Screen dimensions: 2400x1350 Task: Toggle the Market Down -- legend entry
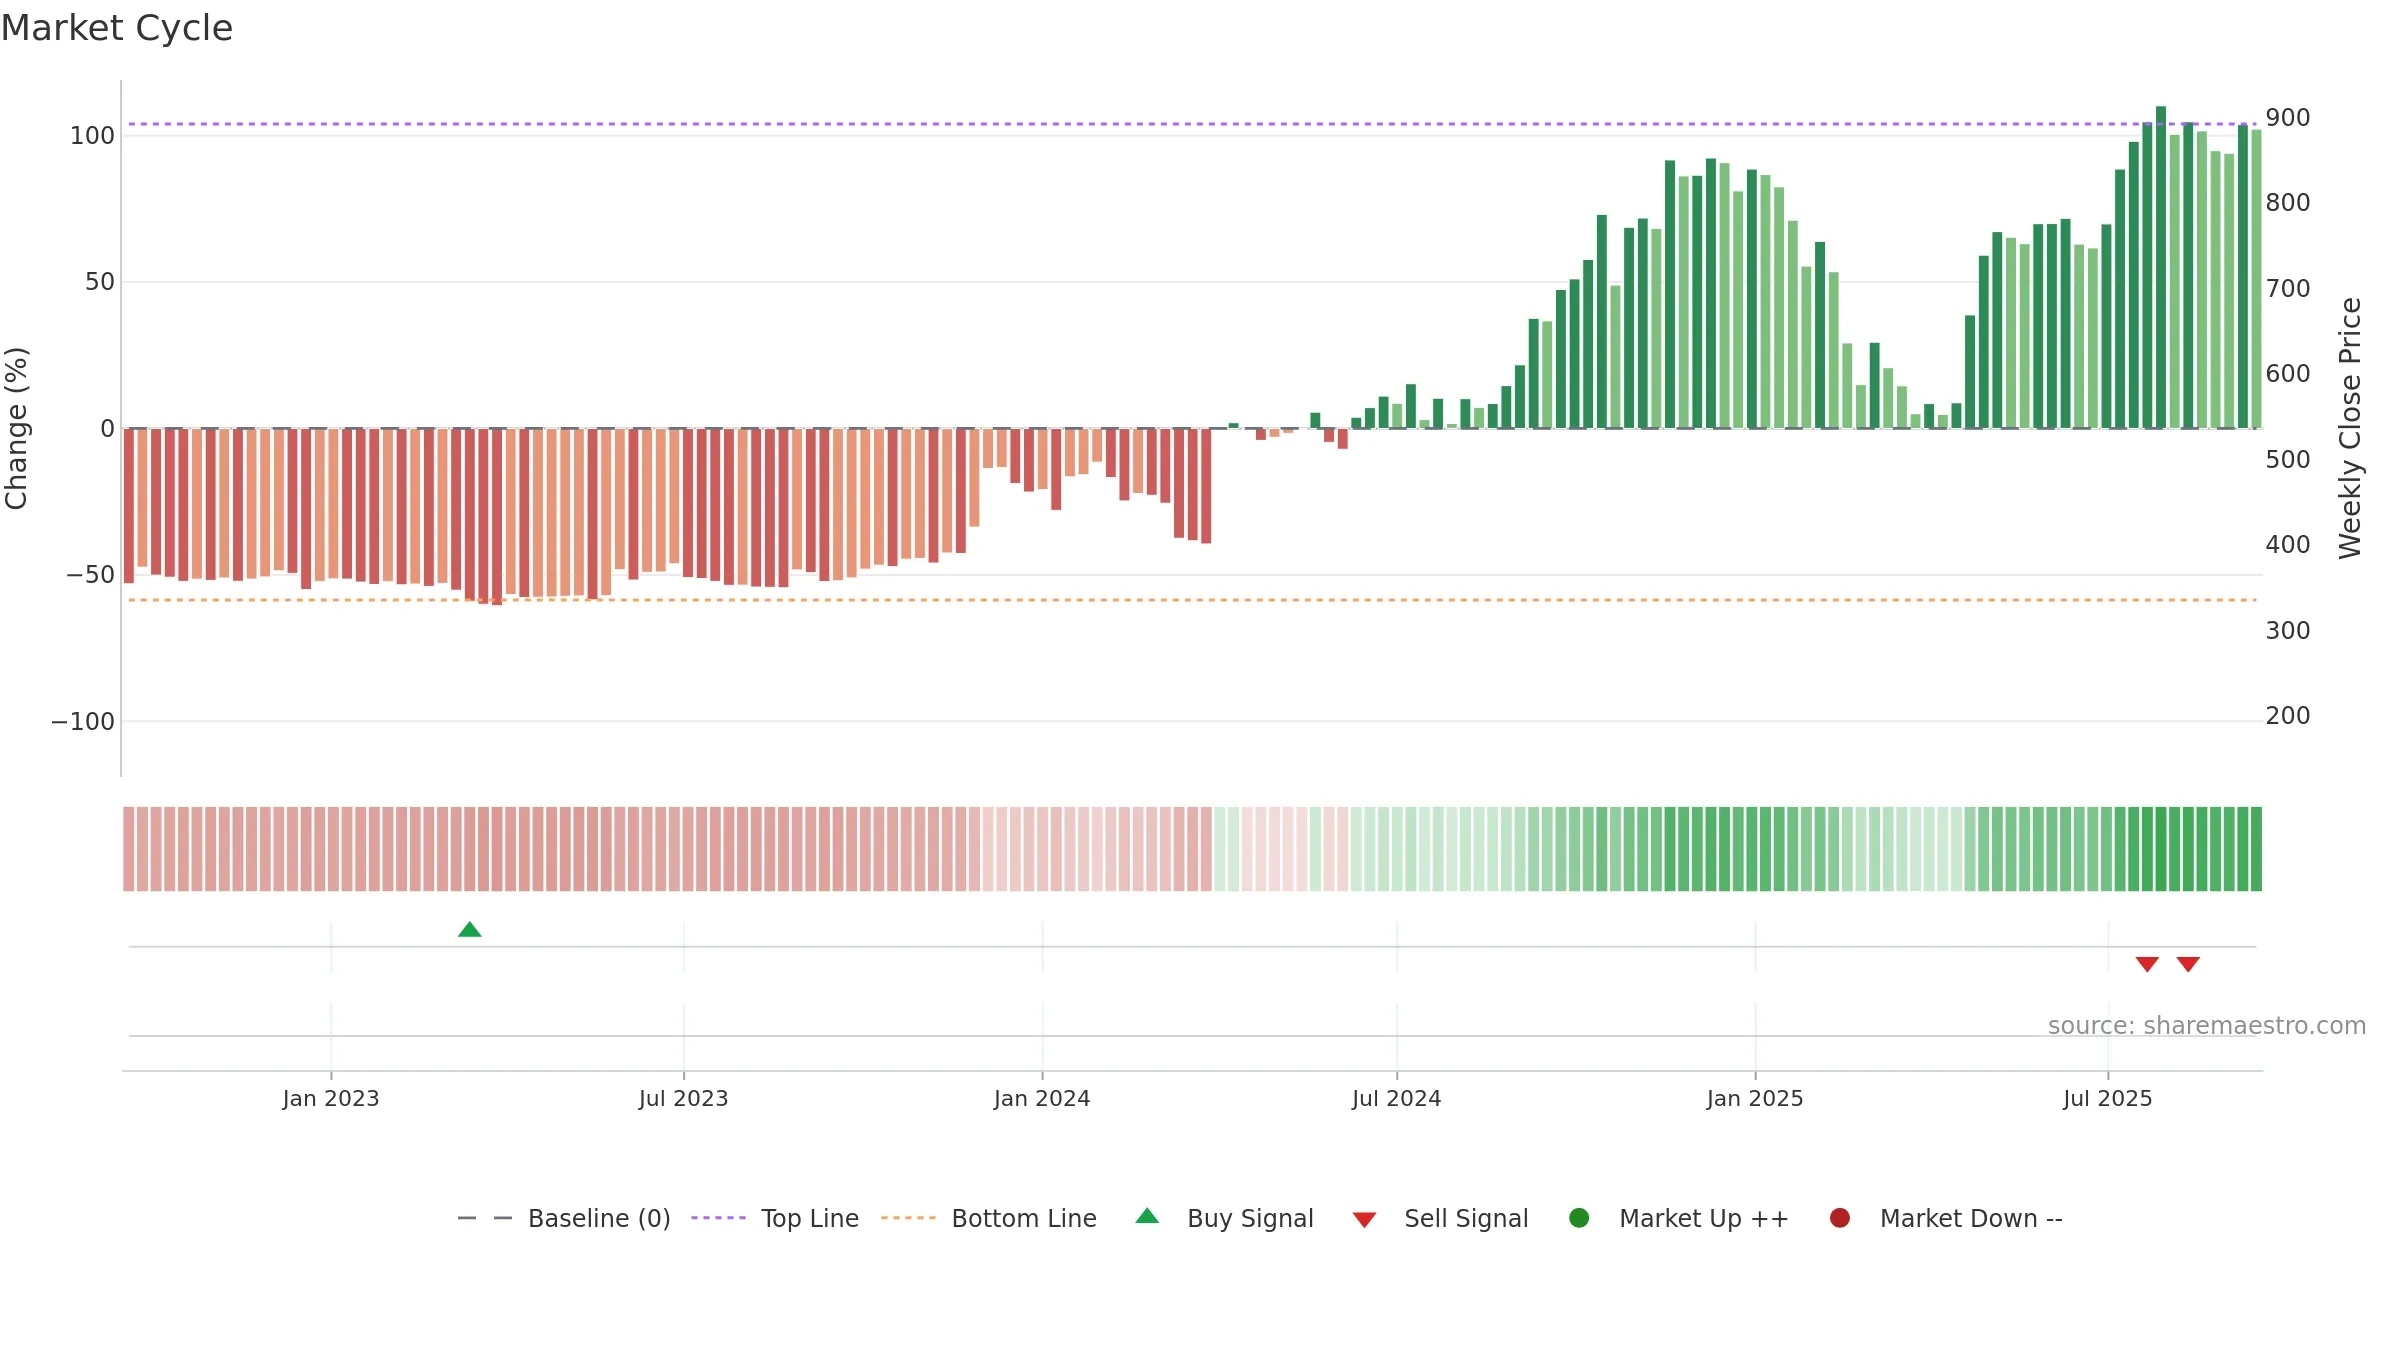tap(1945, 1218)
